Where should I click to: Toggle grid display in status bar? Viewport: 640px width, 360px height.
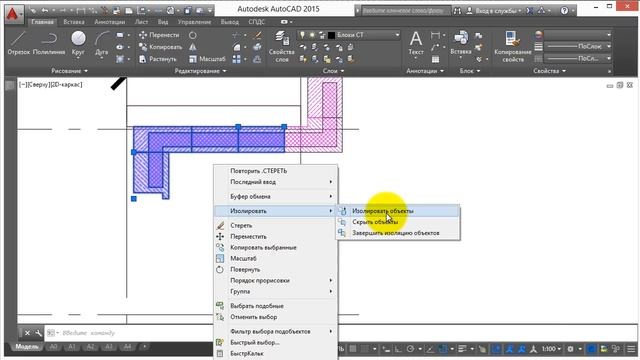point(353,349)
